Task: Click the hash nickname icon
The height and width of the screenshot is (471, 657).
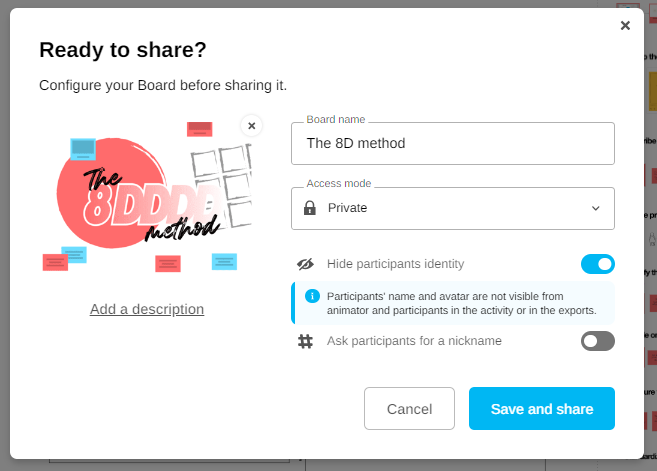Action: click(x=306, y=341)
